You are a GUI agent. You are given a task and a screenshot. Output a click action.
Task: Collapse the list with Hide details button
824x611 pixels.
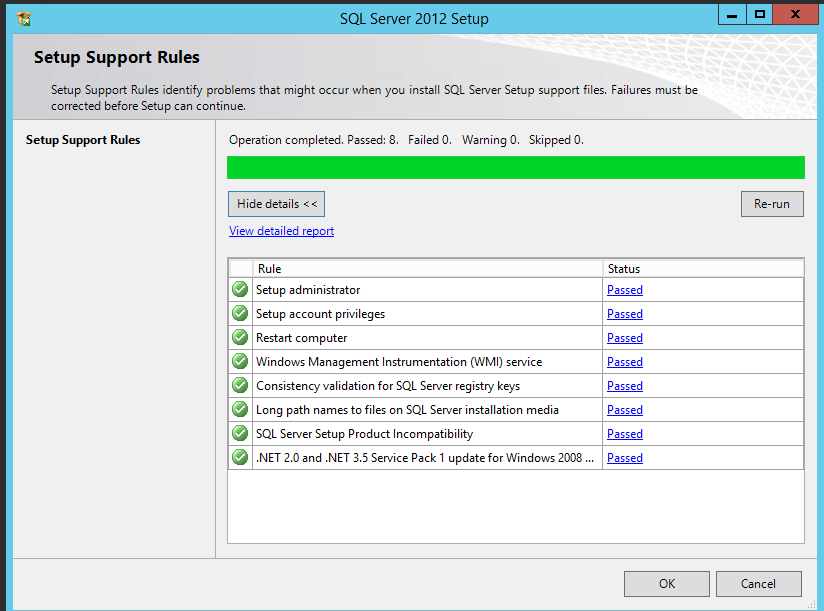click(276, 204)
